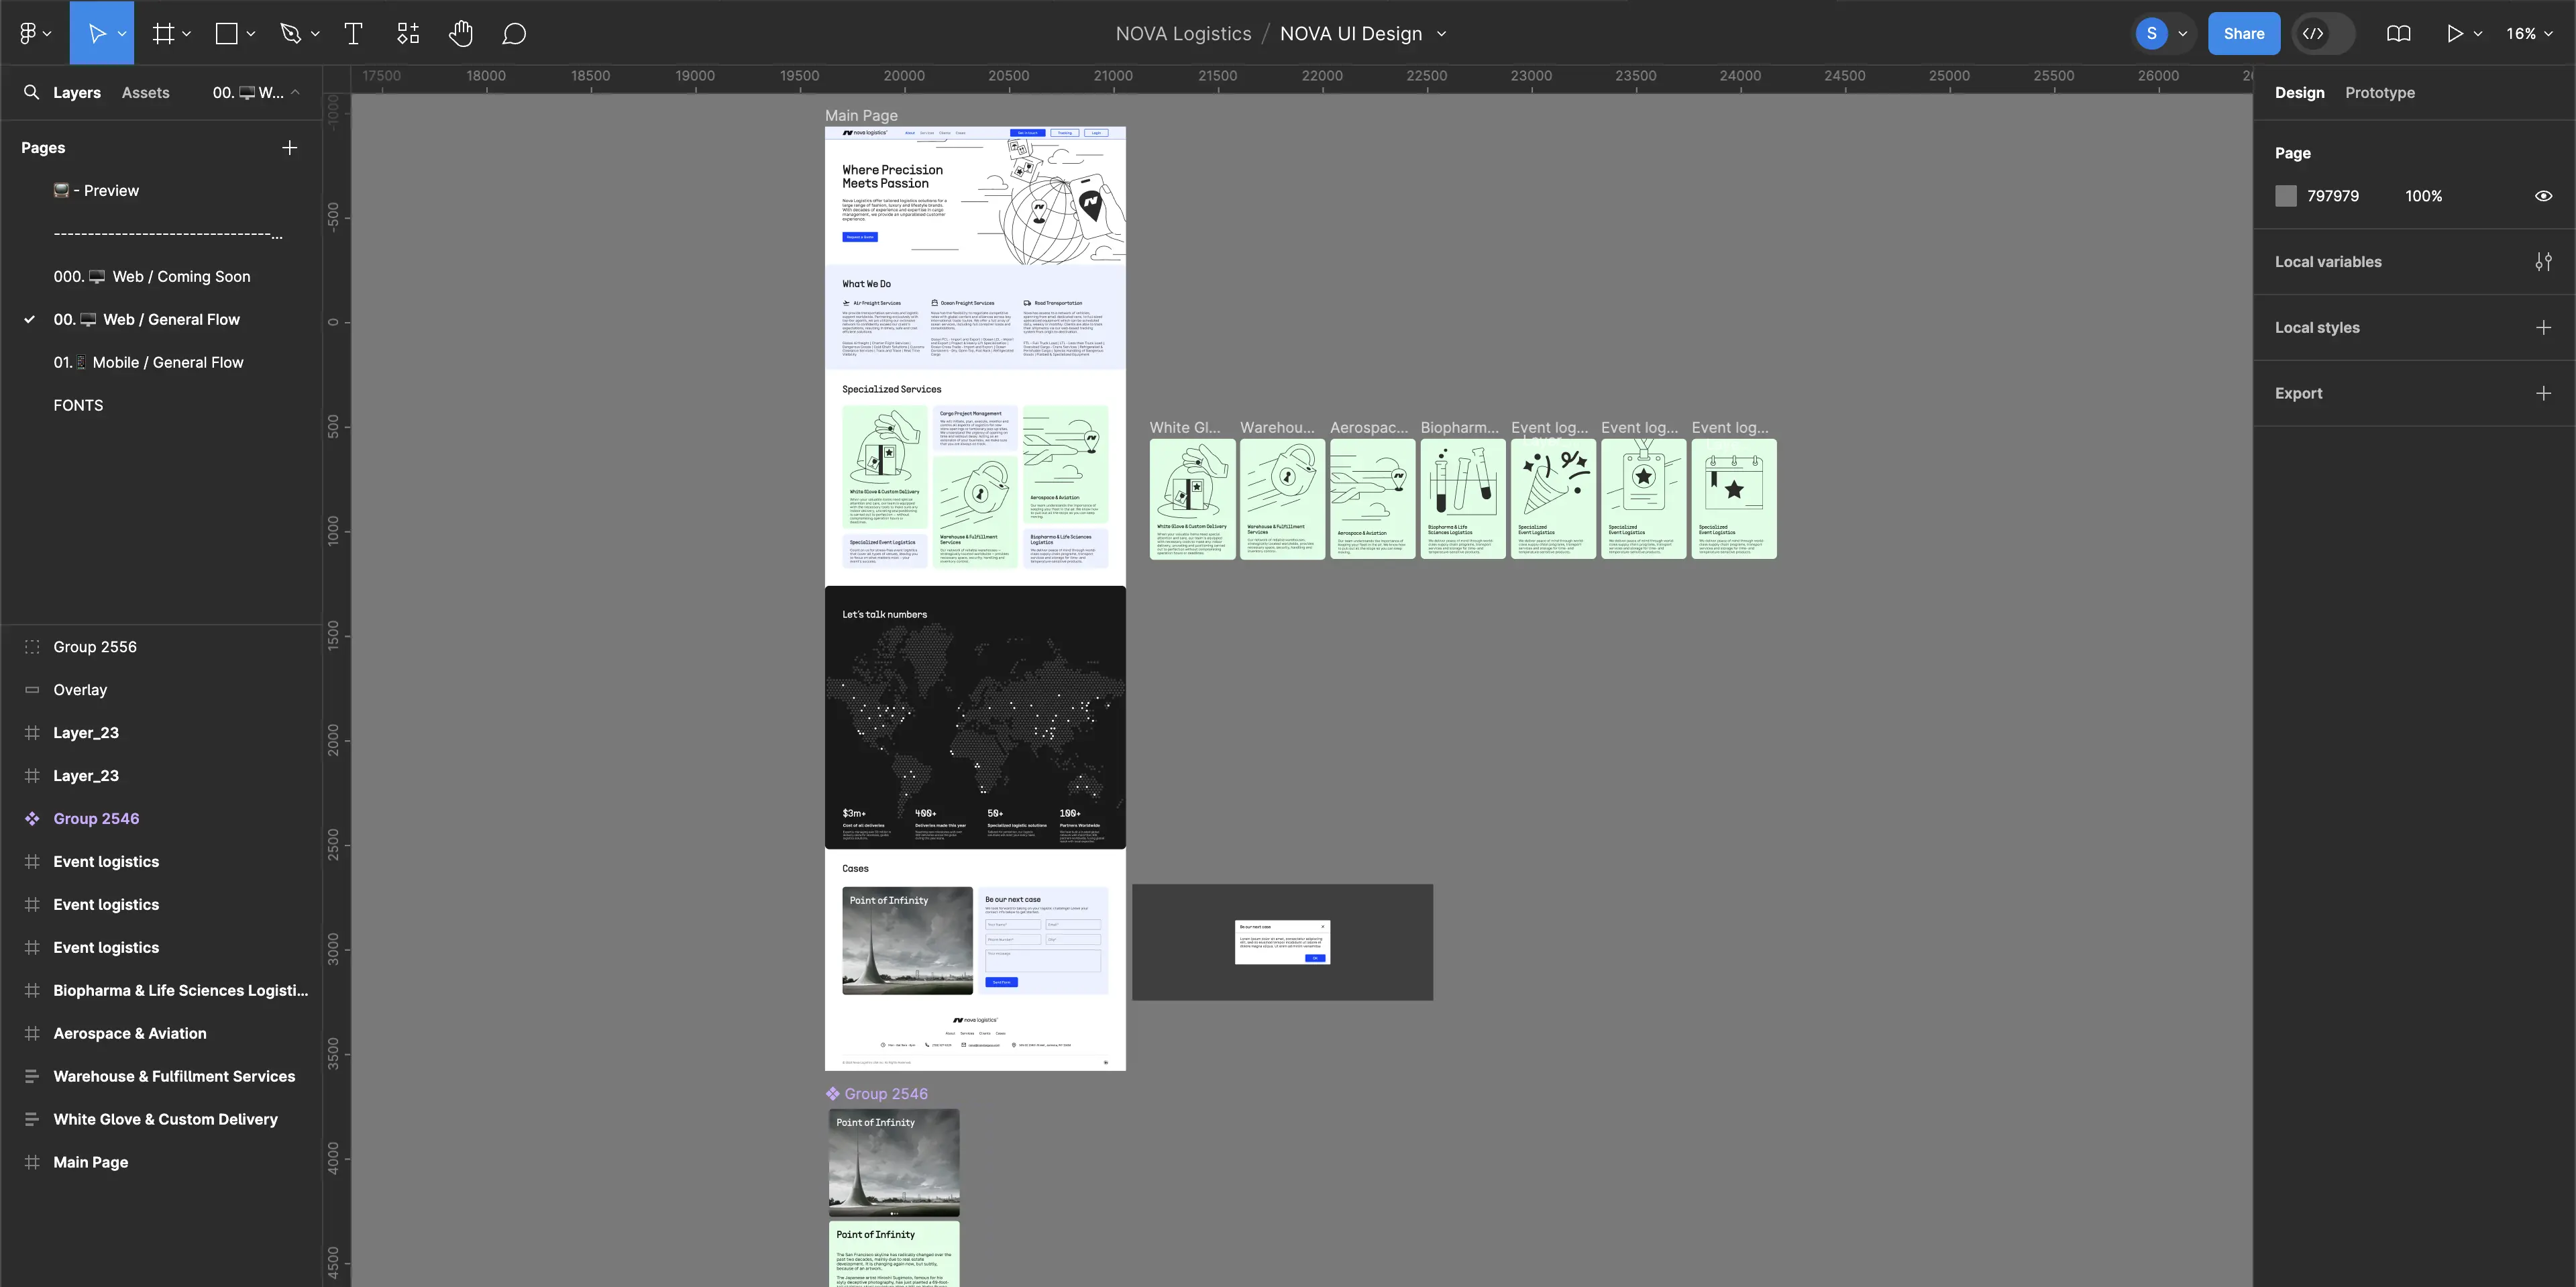Select the Pen tool
The image size is (2576, 1287).
coord(290,33)
